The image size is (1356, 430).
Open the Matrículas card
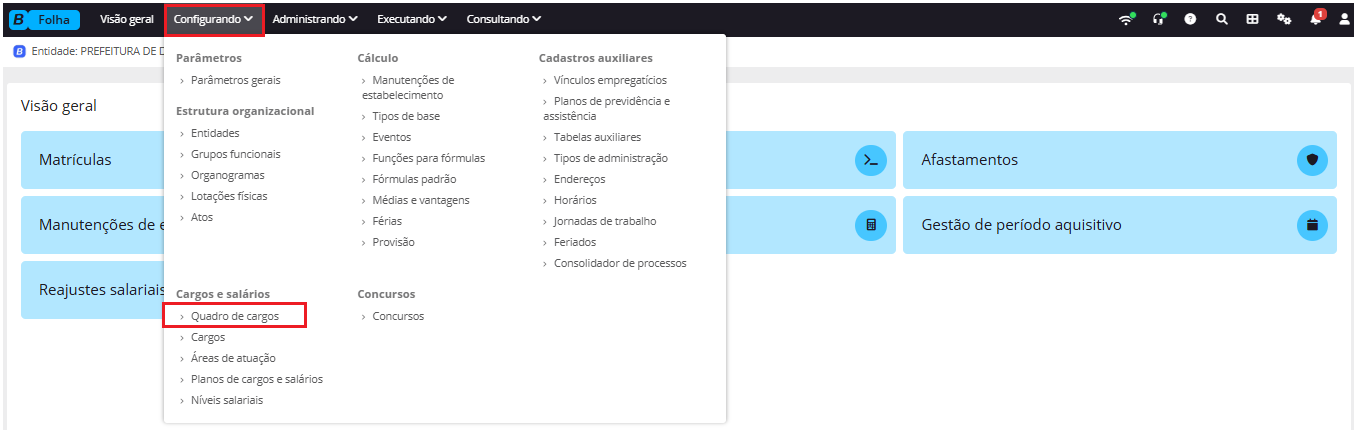tap(92, 160)
